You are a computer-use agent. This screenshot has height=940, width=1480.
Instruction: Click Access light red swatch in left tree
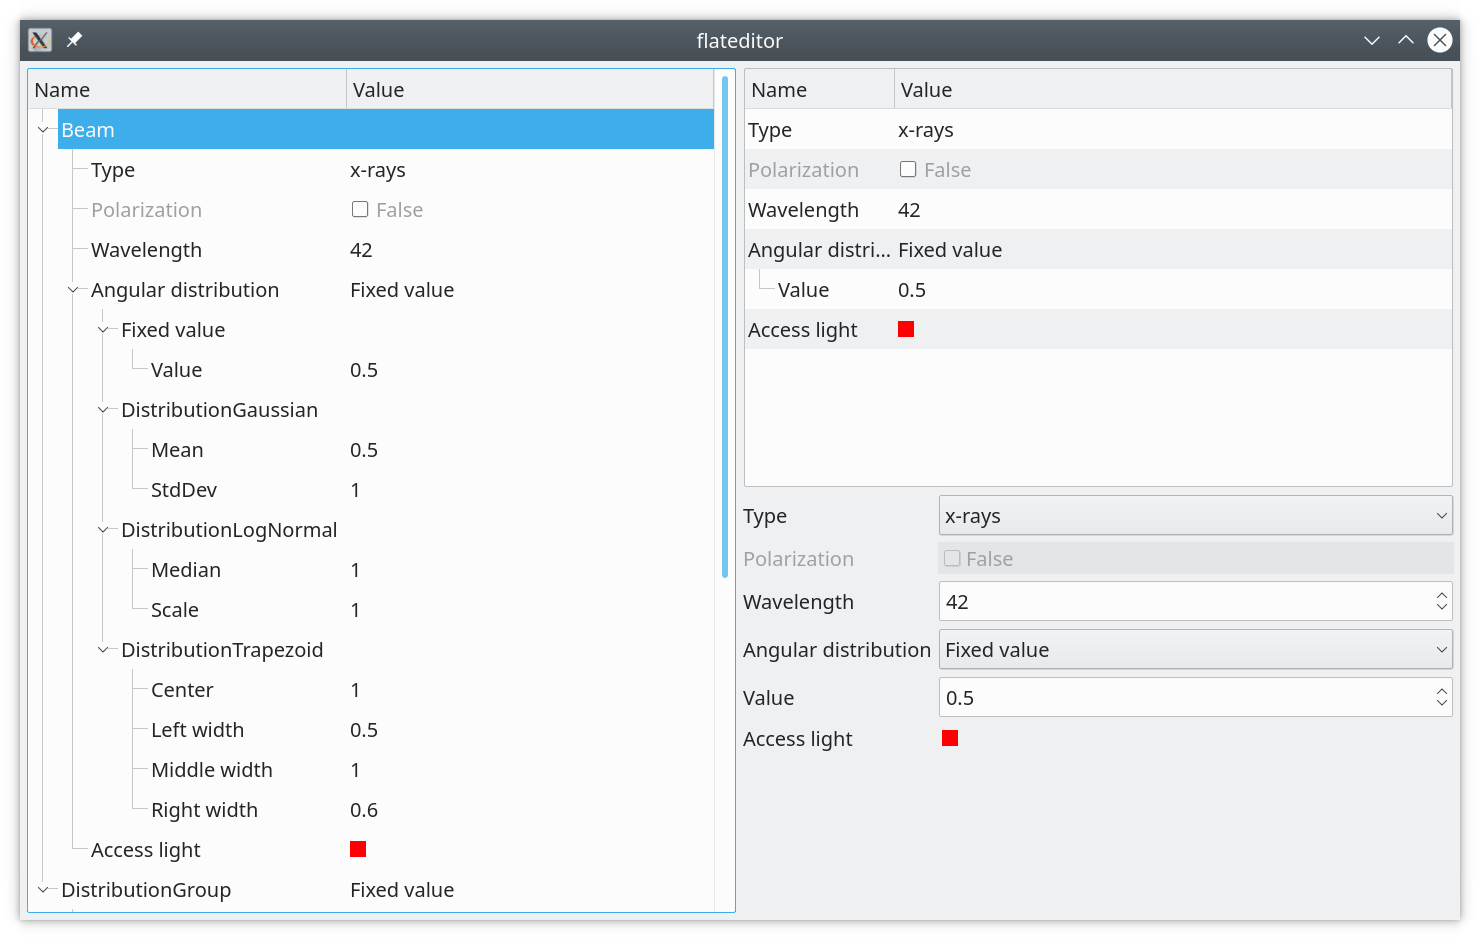click(358, 849)
